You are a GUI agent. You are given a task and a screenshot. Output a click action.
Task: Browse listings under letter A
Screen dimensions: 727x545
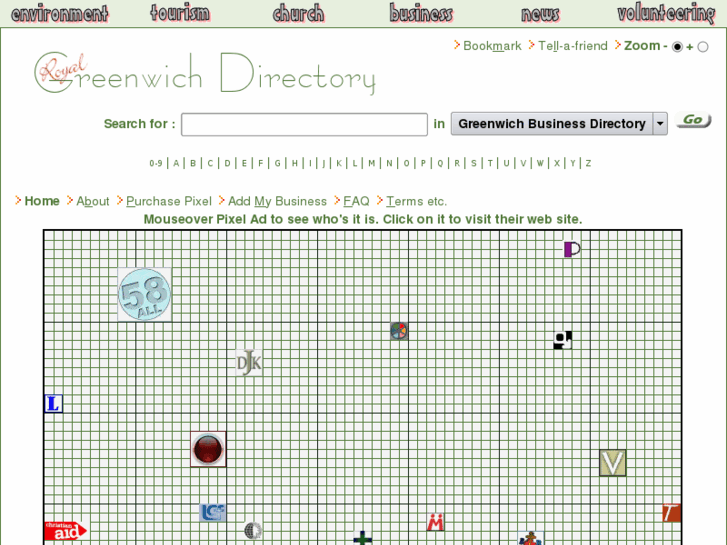click(x=176, y=163)
